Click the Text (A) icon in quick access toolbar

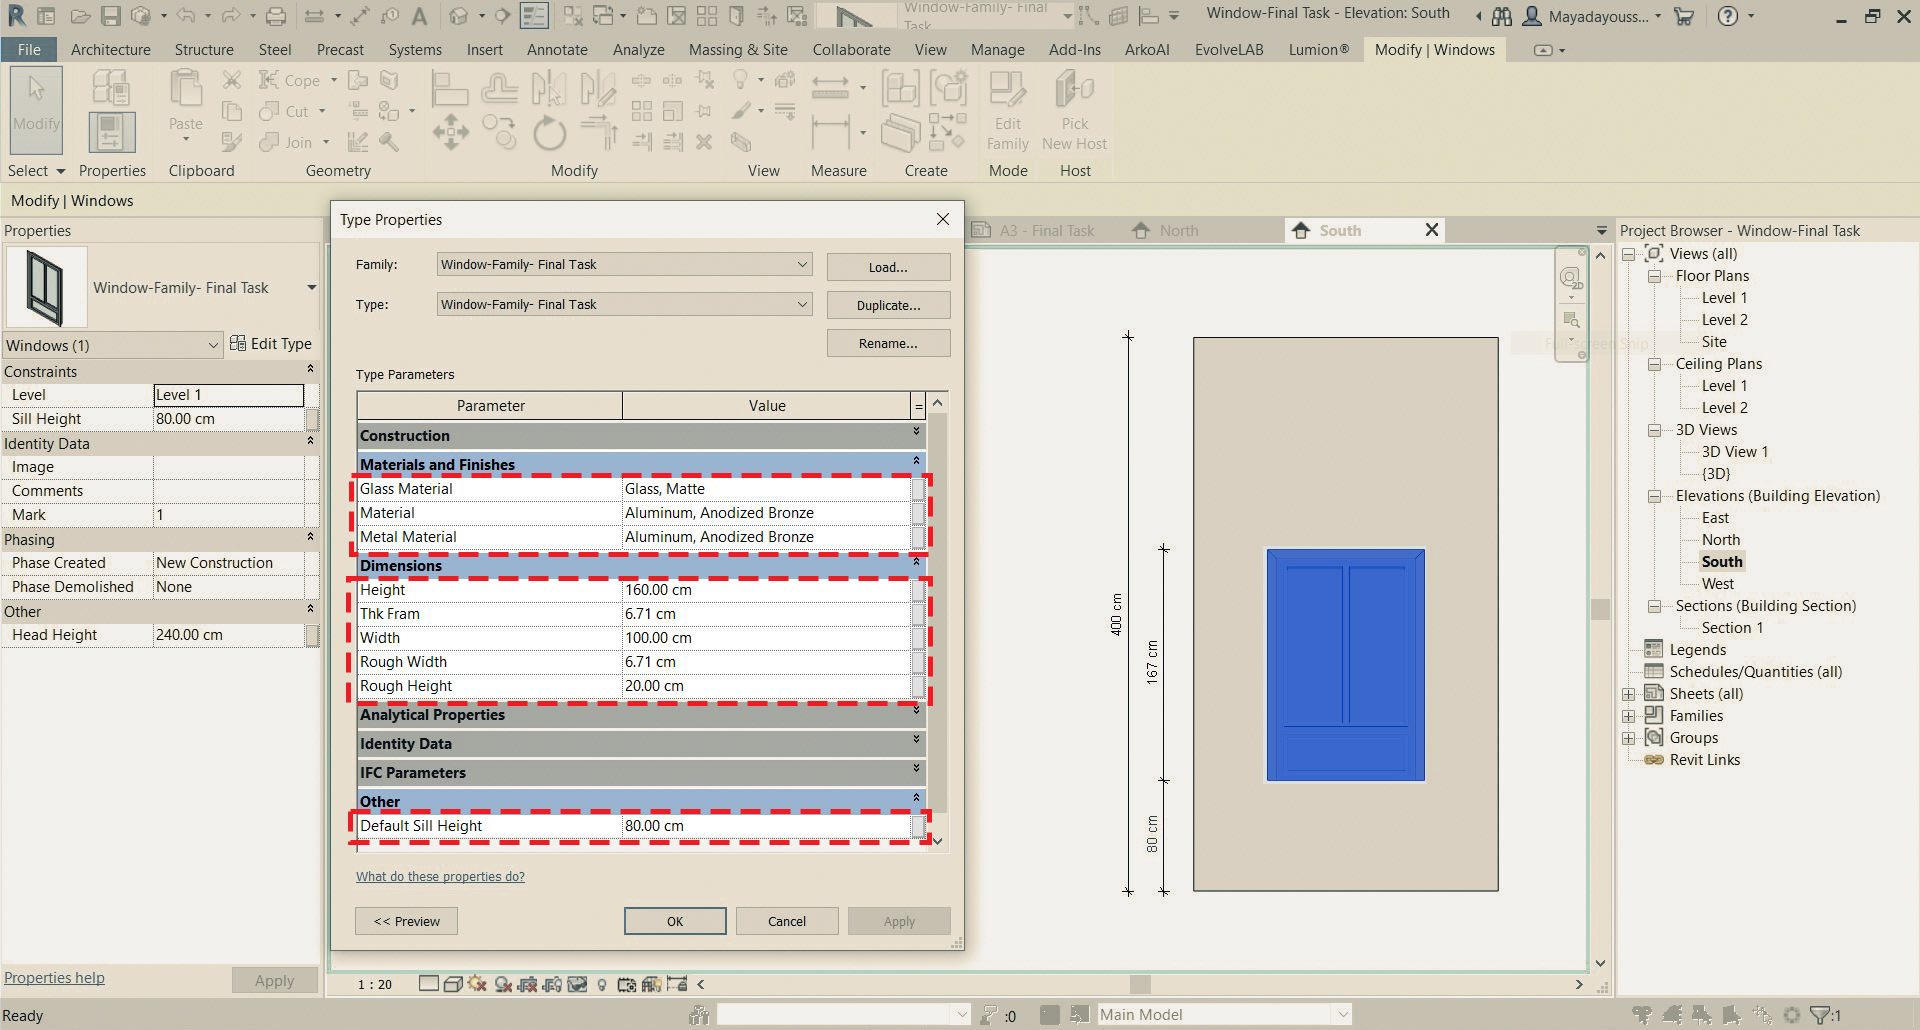tap(419, 16)
